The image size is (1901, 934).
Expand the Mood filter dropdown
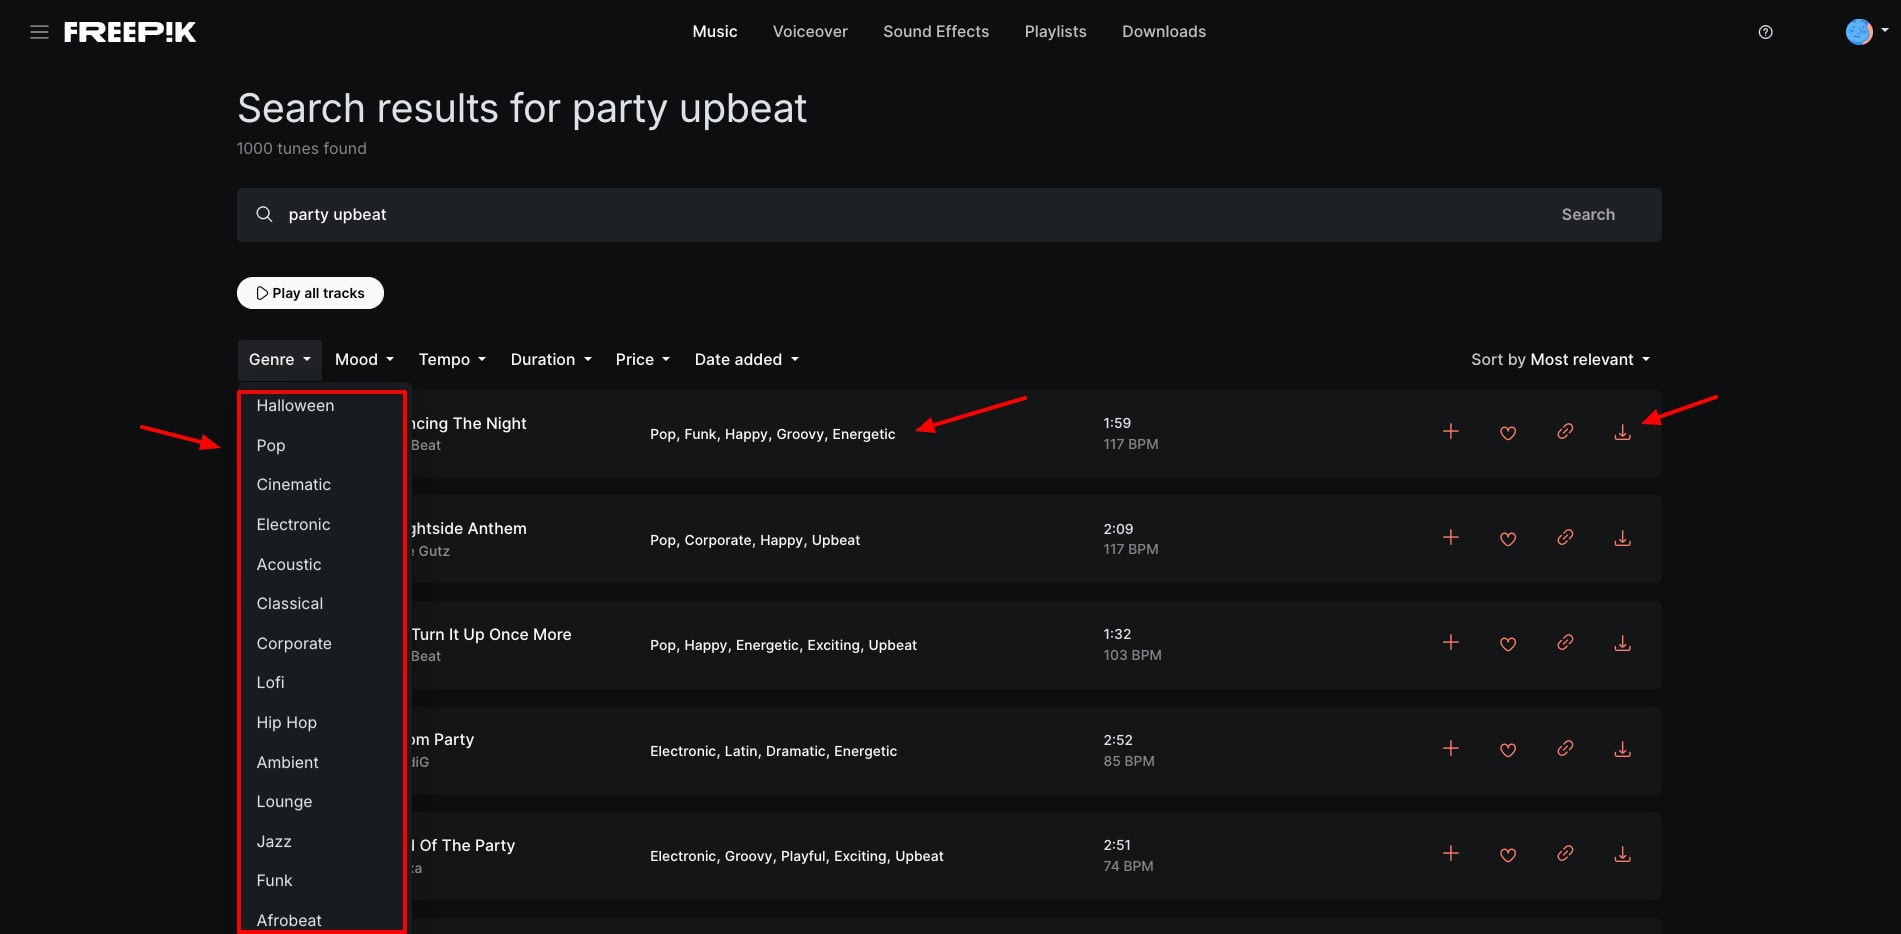[x=364, y=360]
